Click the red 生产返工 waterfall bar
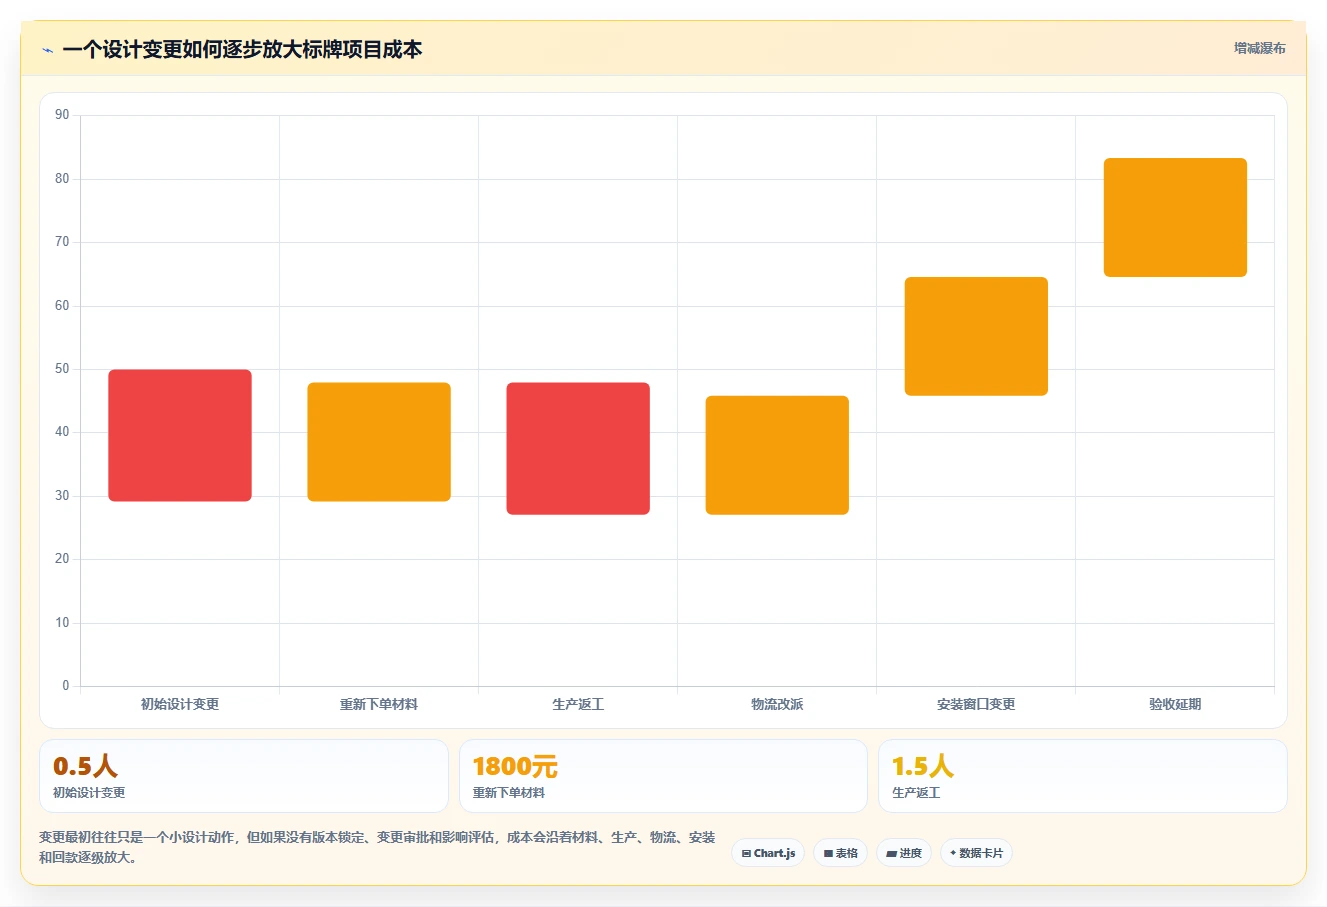 (x=578, y=448)
